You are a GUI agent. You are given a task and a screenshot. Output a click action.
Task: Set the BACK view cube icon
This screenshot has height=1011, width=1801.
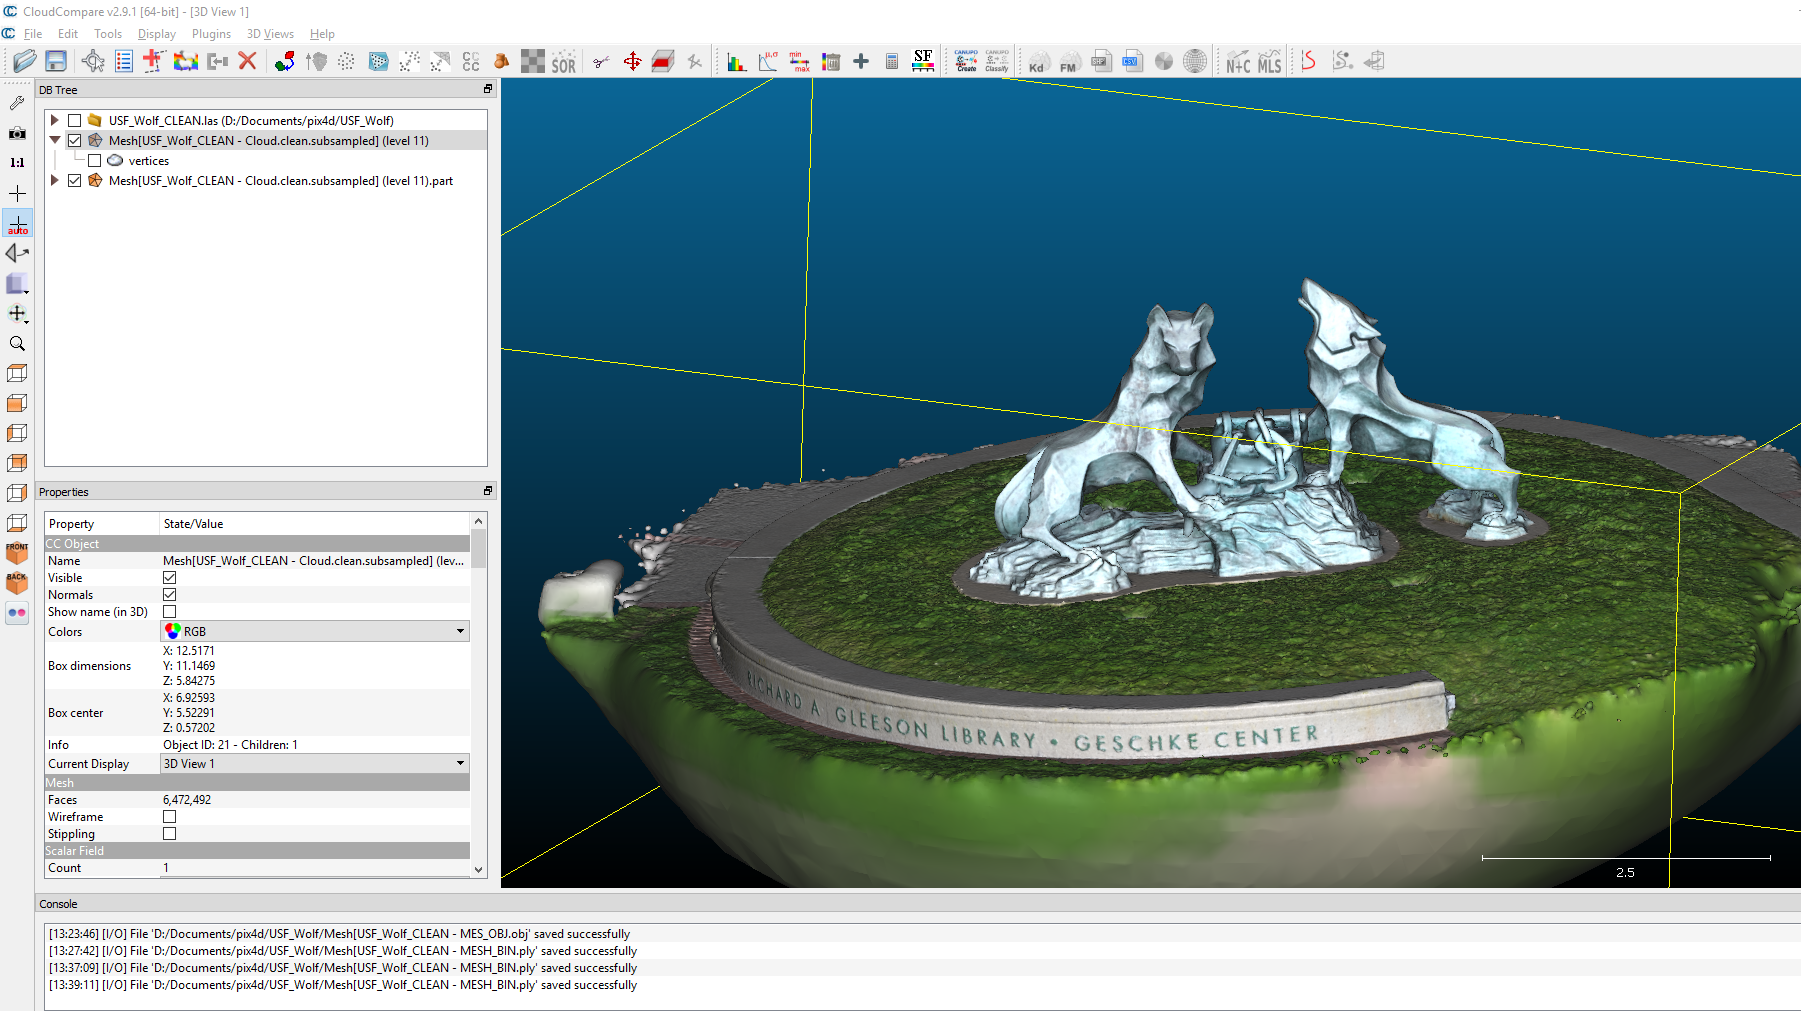click(17, 583)
